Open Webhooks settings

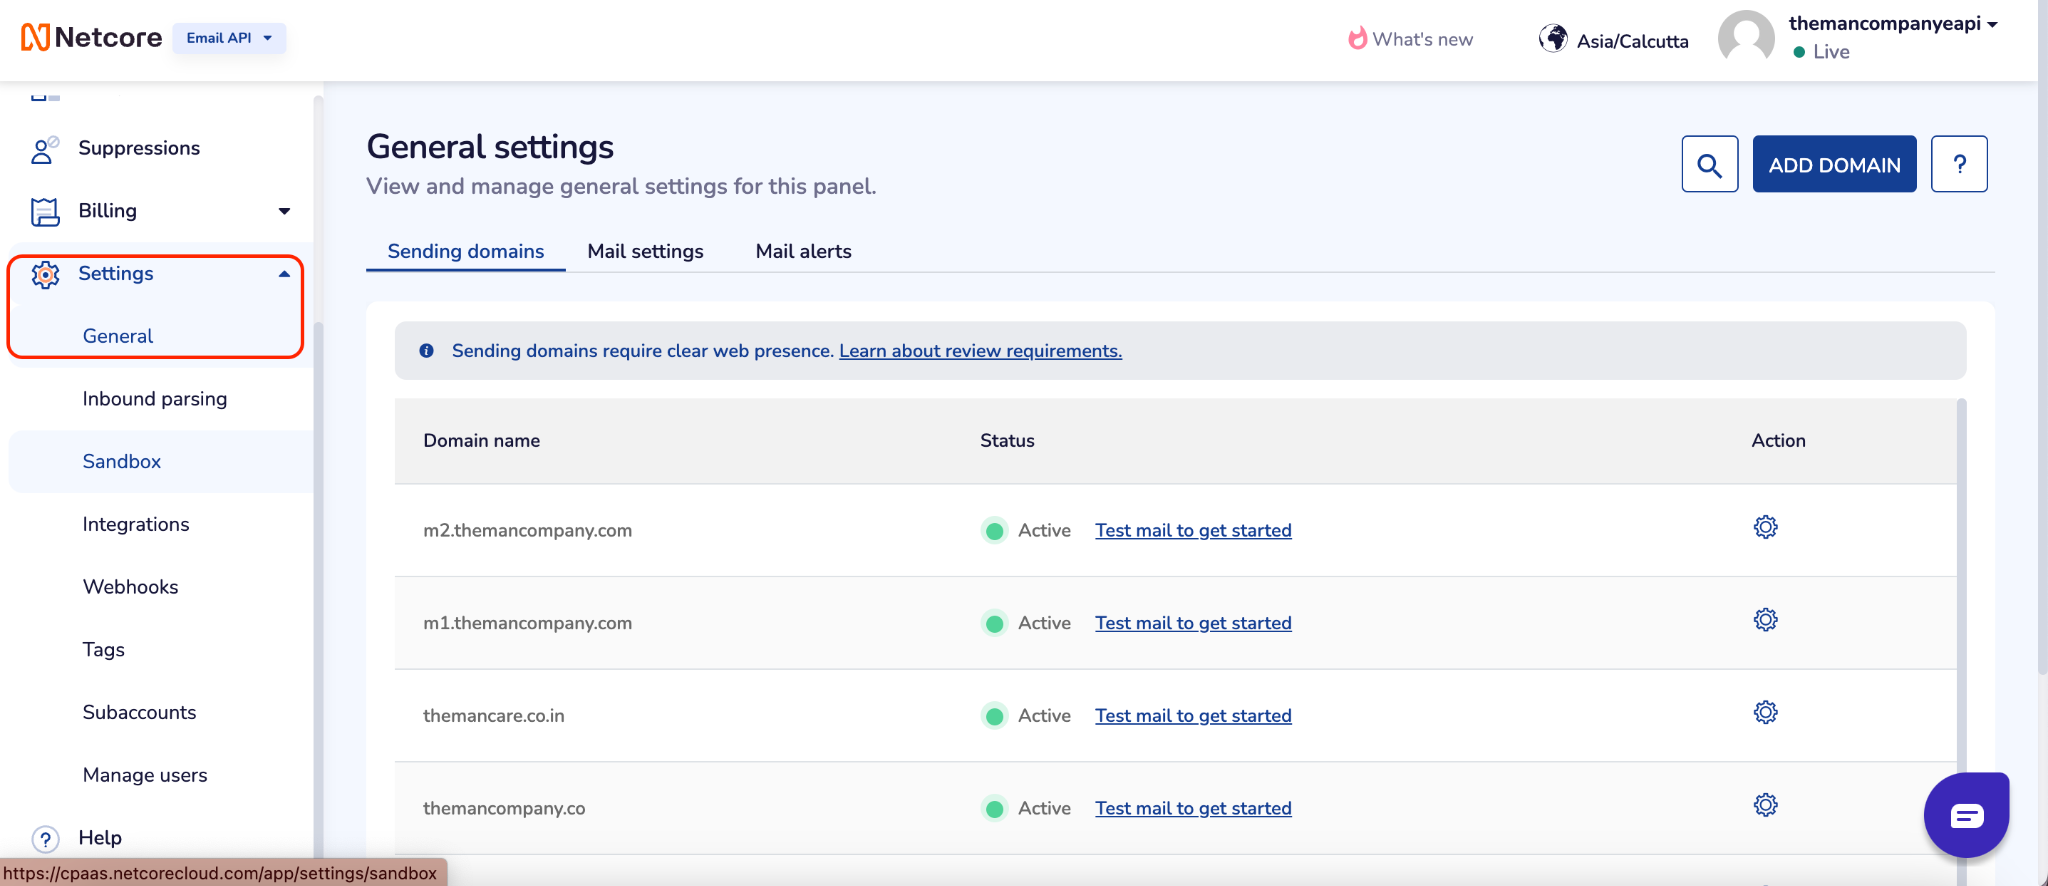pyautogui.click(x=131, y=587)
